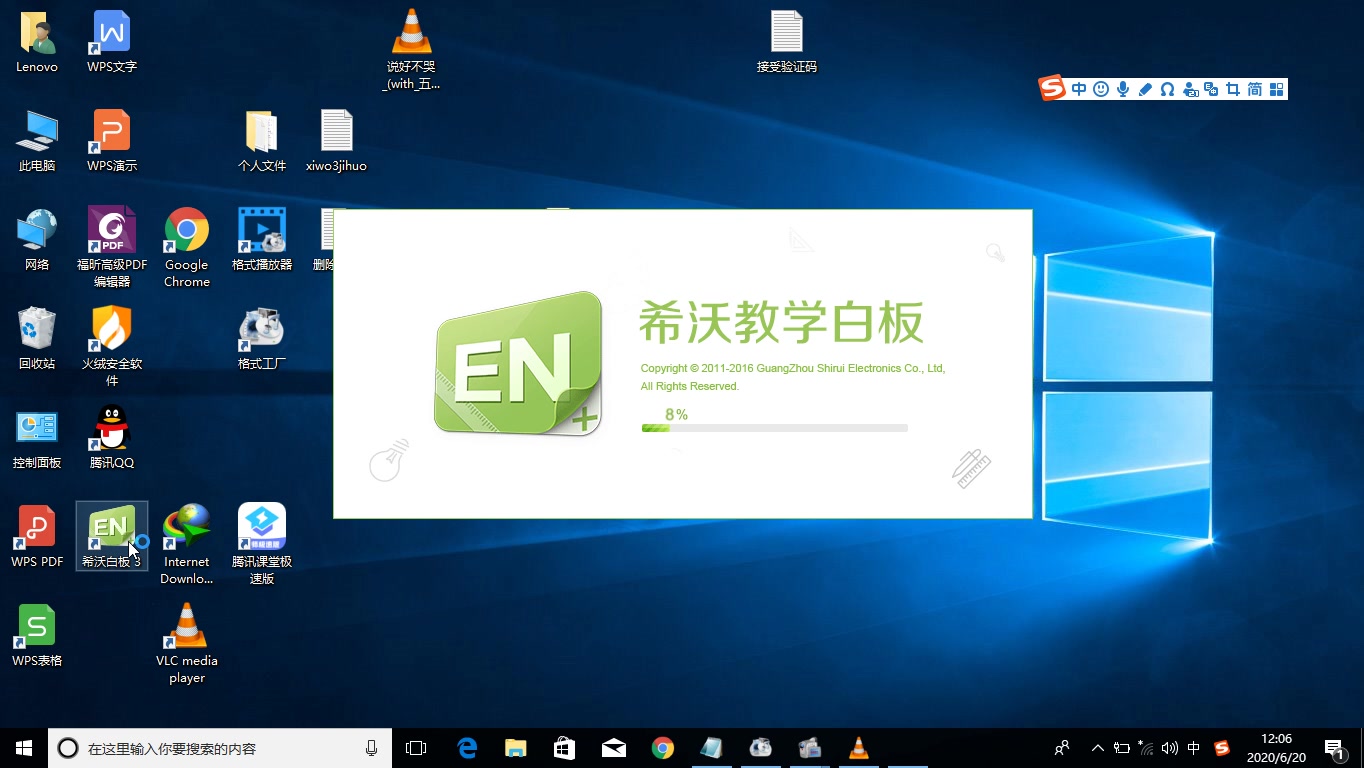The height and width of the screenshot is (768, 1364).
Task: Launch WPS PDF desktop shortcut
Action: [x=37, y=537]
